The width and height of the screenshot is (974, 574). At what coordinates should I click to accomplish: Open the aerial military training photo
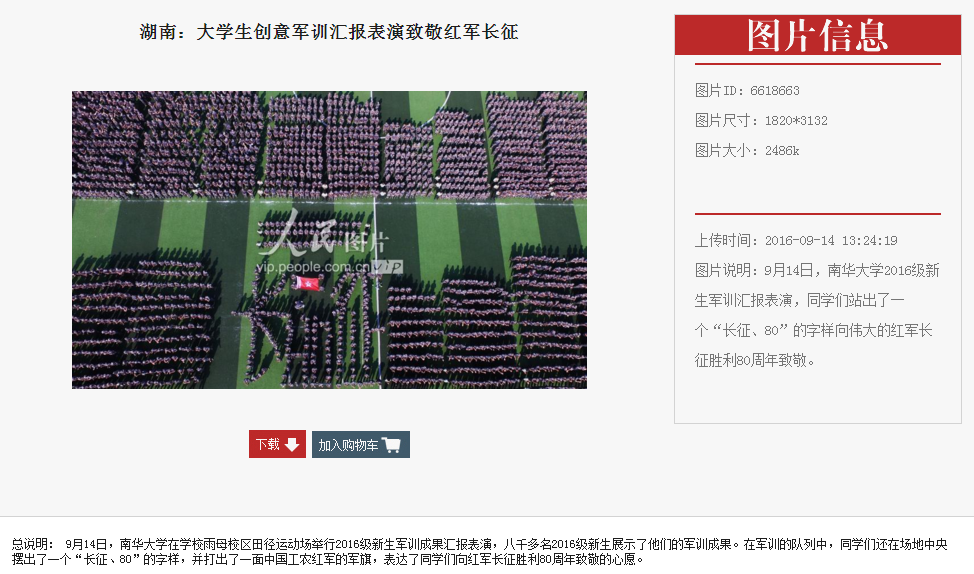pyautogui.click(x=329, y=240)
